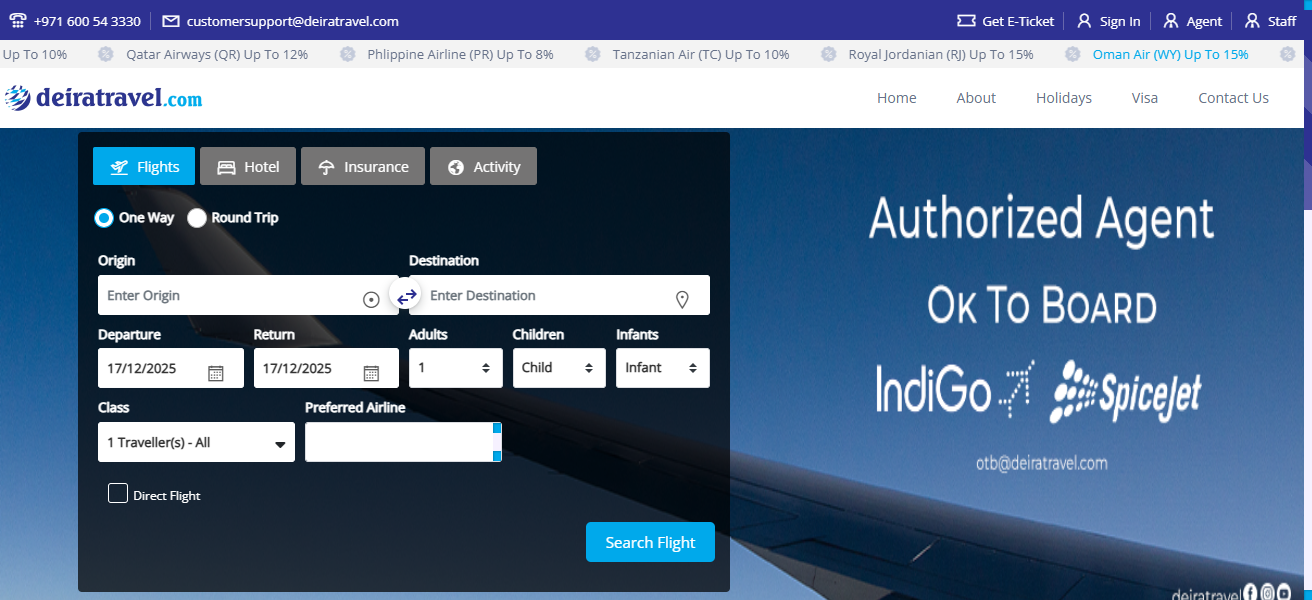
Task: Open the Children dropdown
Action: [x=559, y=368]
